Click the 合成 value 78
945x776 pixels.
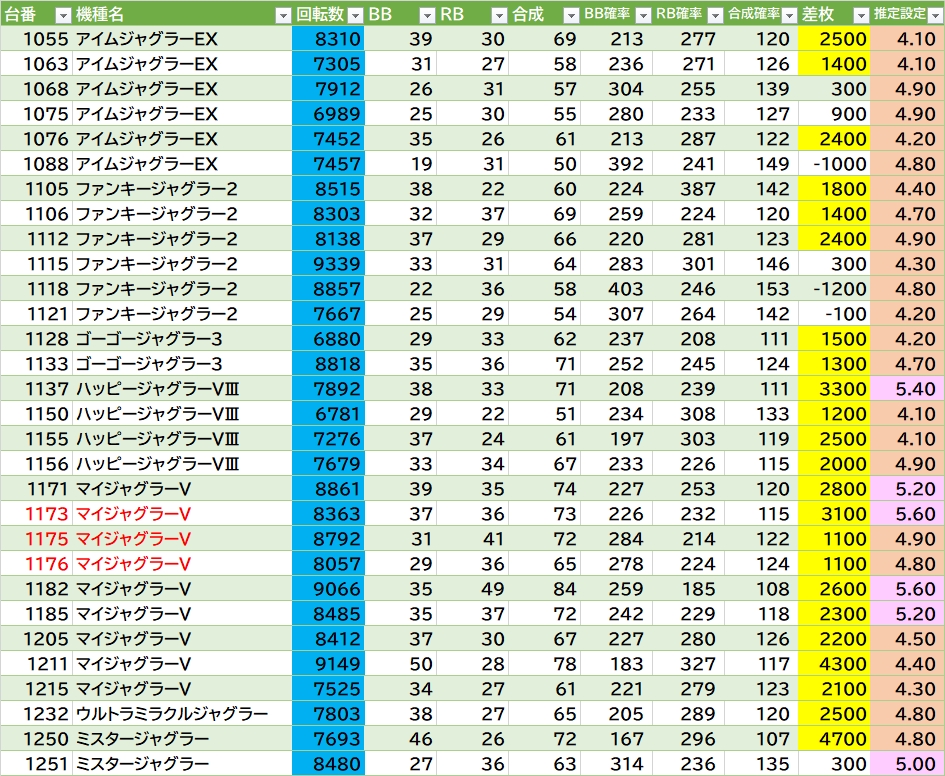click(565, 663)
